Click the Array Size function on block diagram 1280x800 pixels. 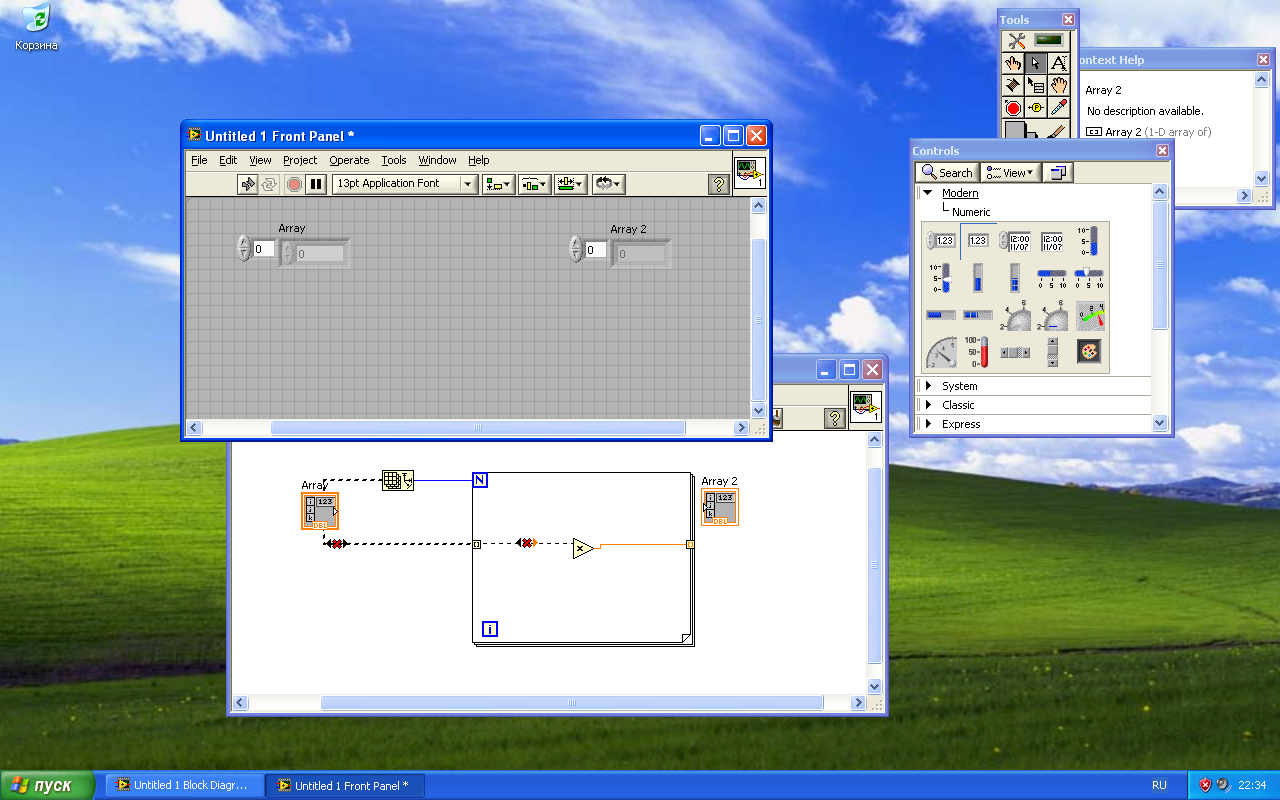coord(398,481)
